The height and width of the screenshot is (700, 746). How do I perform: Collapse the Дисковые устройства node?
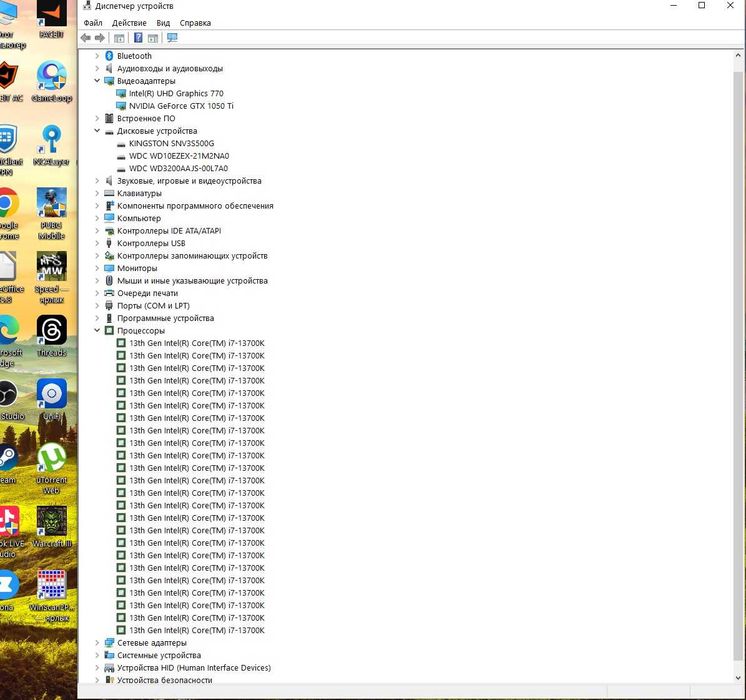coord(97,130)
